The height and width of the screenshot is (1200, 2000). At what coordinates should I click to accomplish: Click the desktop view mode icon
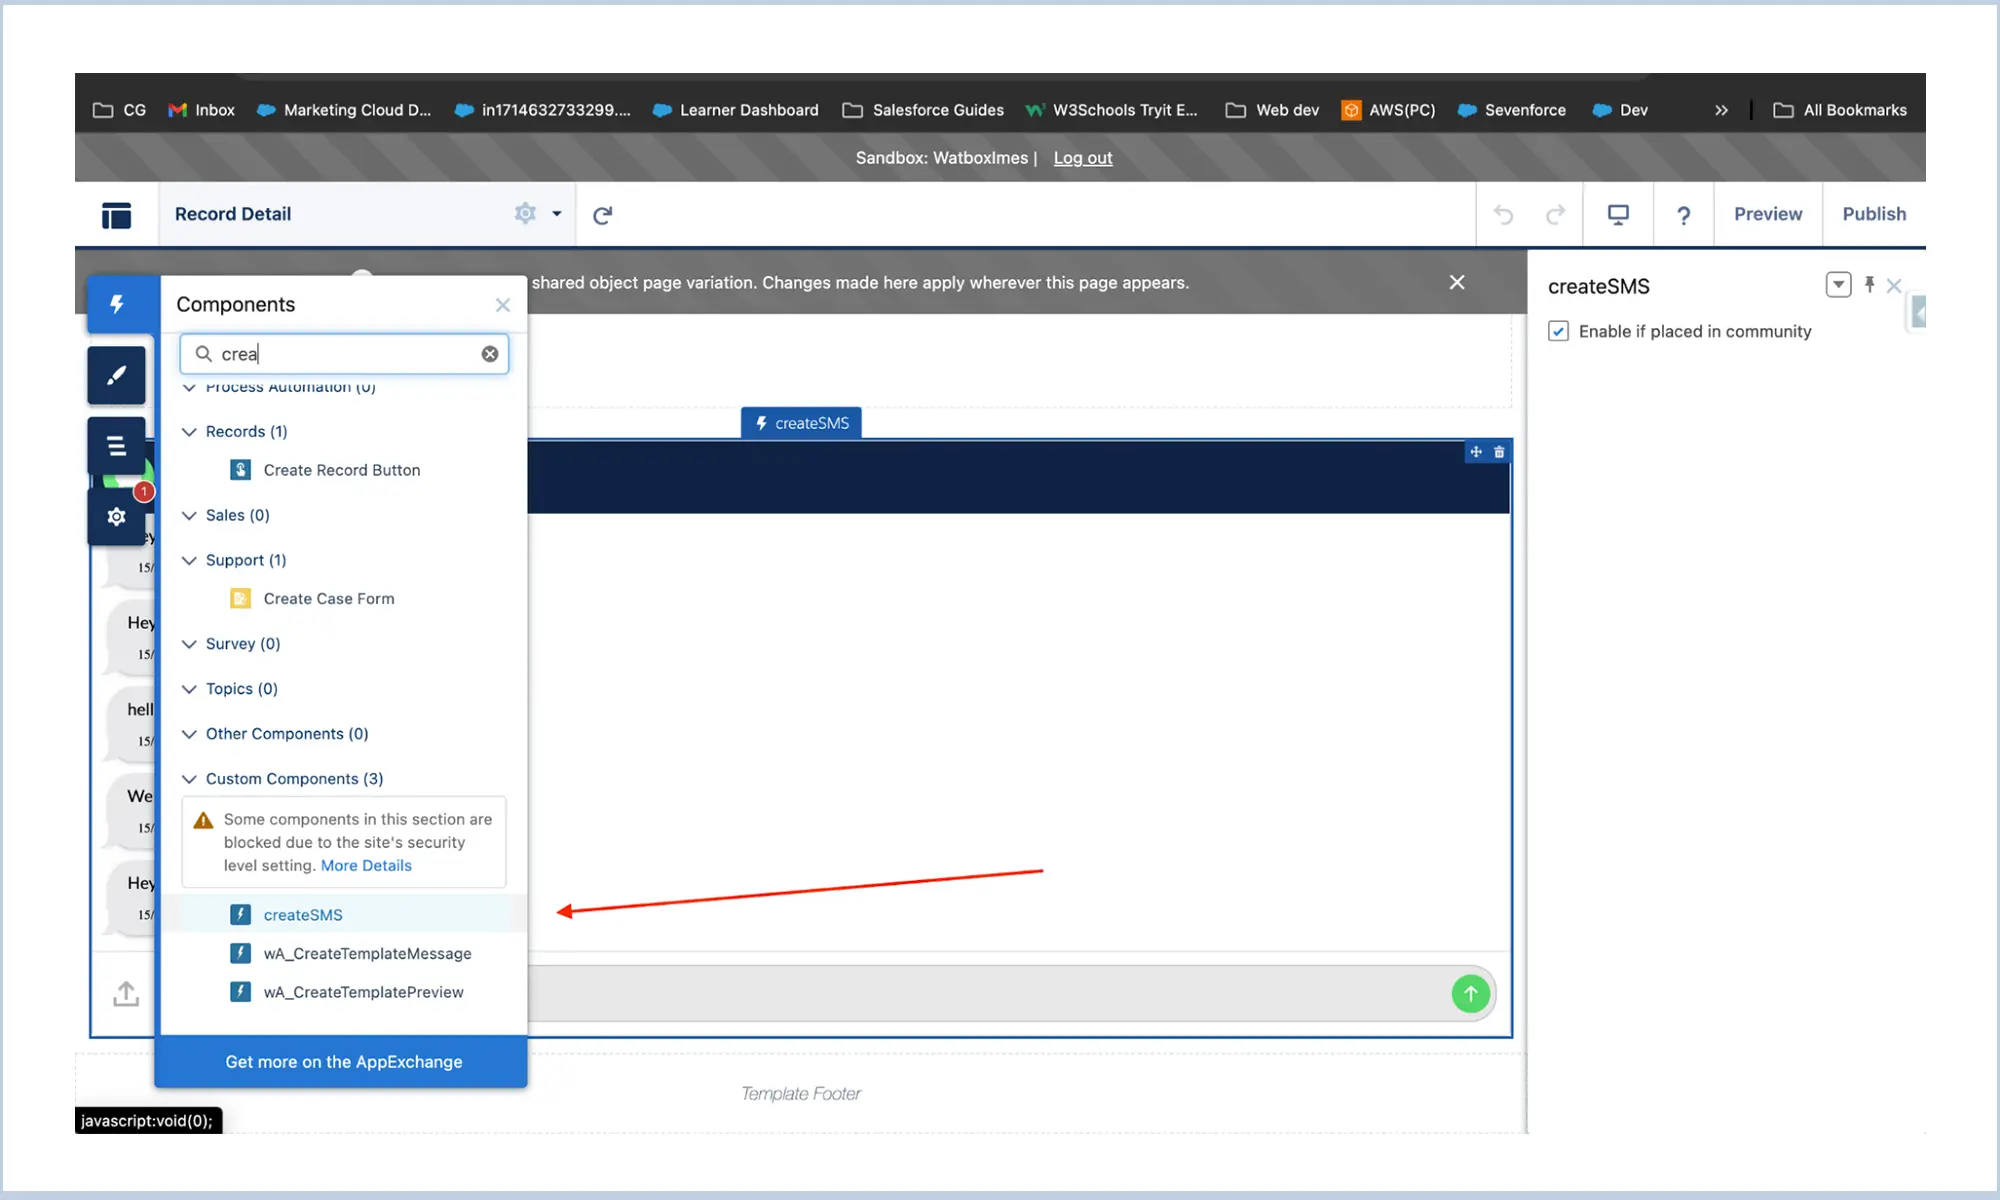1618,214
